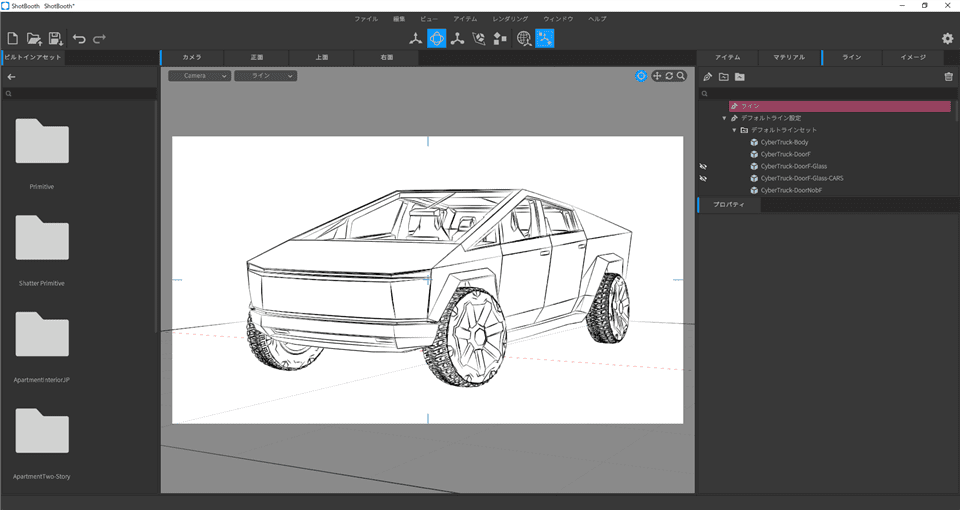The image size is (960, 510).
Task: Save the scene with the disk icon
Action: pyautogui.click(x=55, y=39)
